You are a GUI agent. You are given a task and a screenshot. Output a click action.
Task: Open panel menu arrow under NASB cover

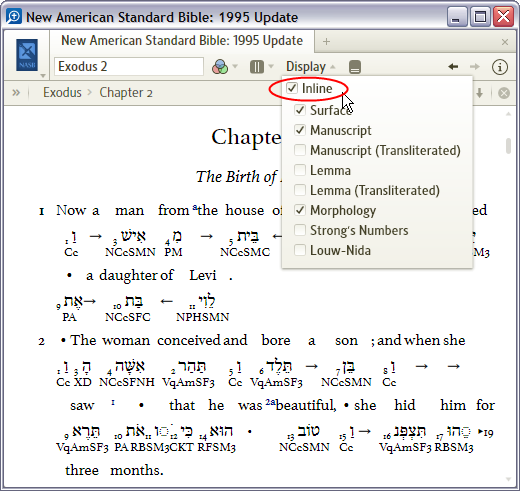point(43,76)
